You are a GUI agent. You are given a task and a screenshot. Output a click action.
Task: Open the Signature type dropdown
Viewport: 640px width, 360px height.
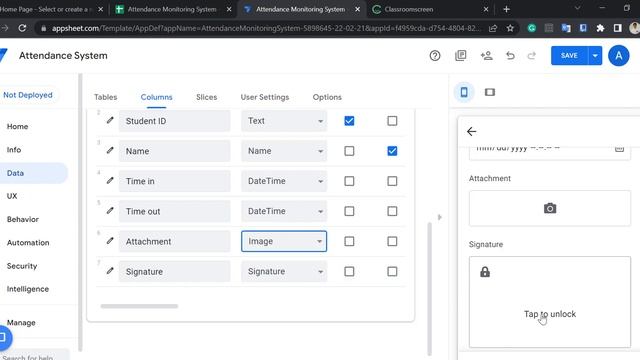pos(284,271)
